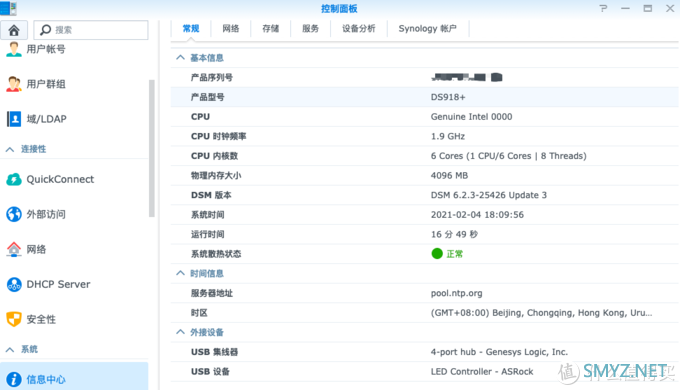Click the 产品型号 row label
Image resolution: width=680 pixels, height=390 pixels.
click(207, 97)
